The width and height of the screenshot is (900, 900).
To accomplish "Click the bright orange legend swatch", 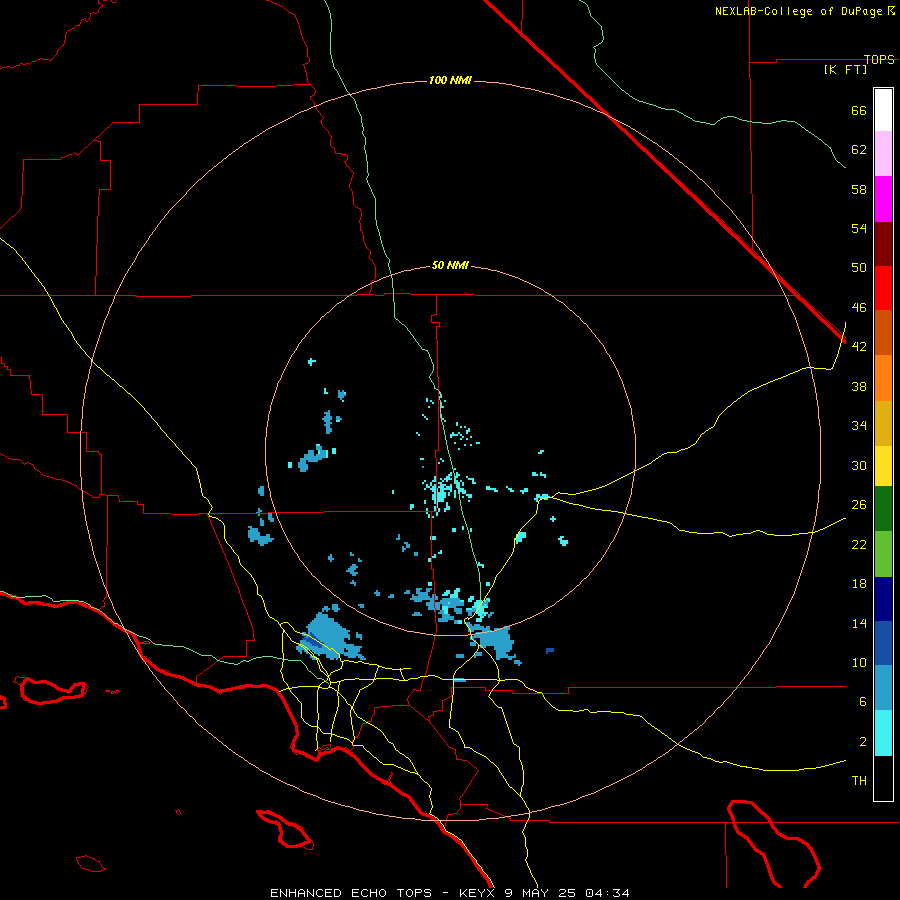I will click(883, 378).
